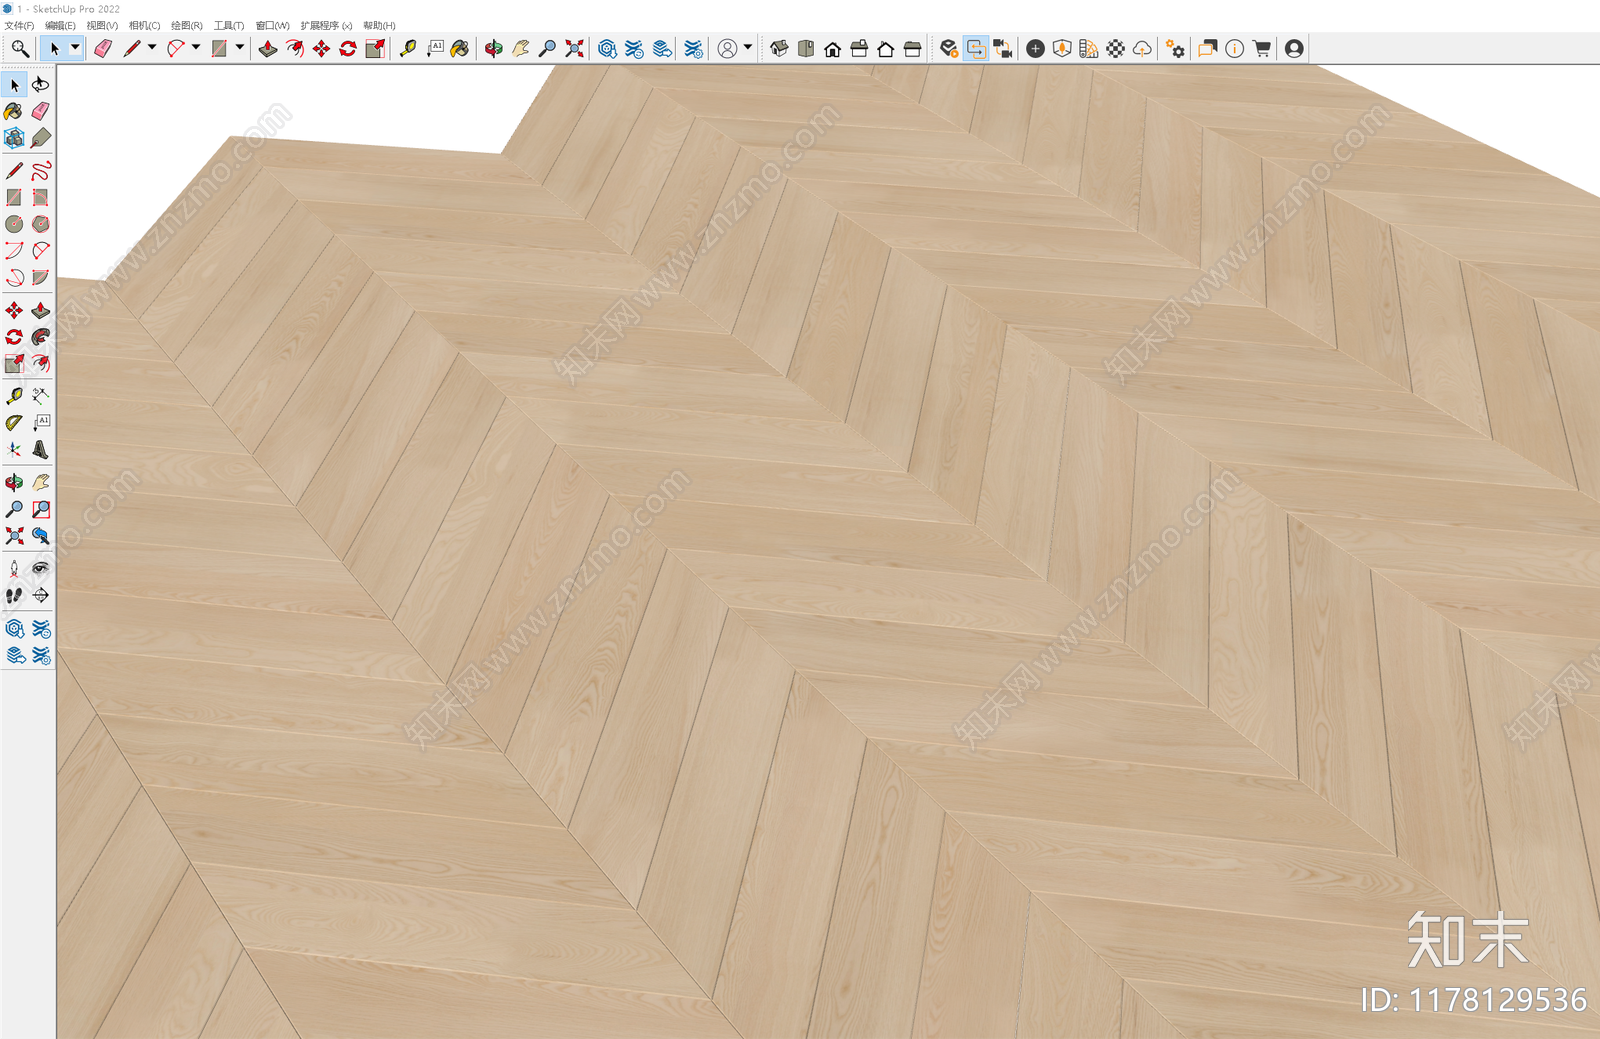The width and height of the screenshot is (1600, 1039).
Task: Select the Move tool in top toolbar
Action: 321,48
